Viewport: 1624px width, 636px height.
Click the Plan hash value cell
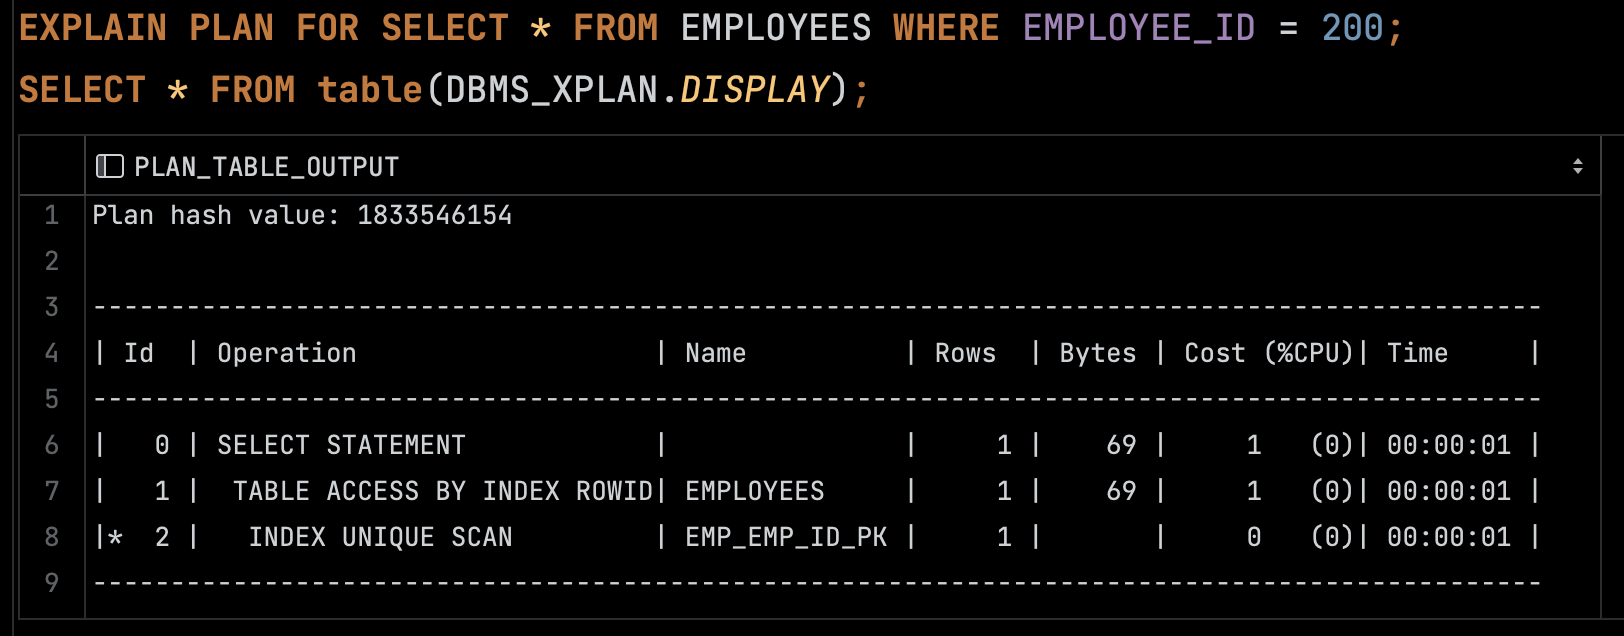pyautogui.click(x=842, y=215)
